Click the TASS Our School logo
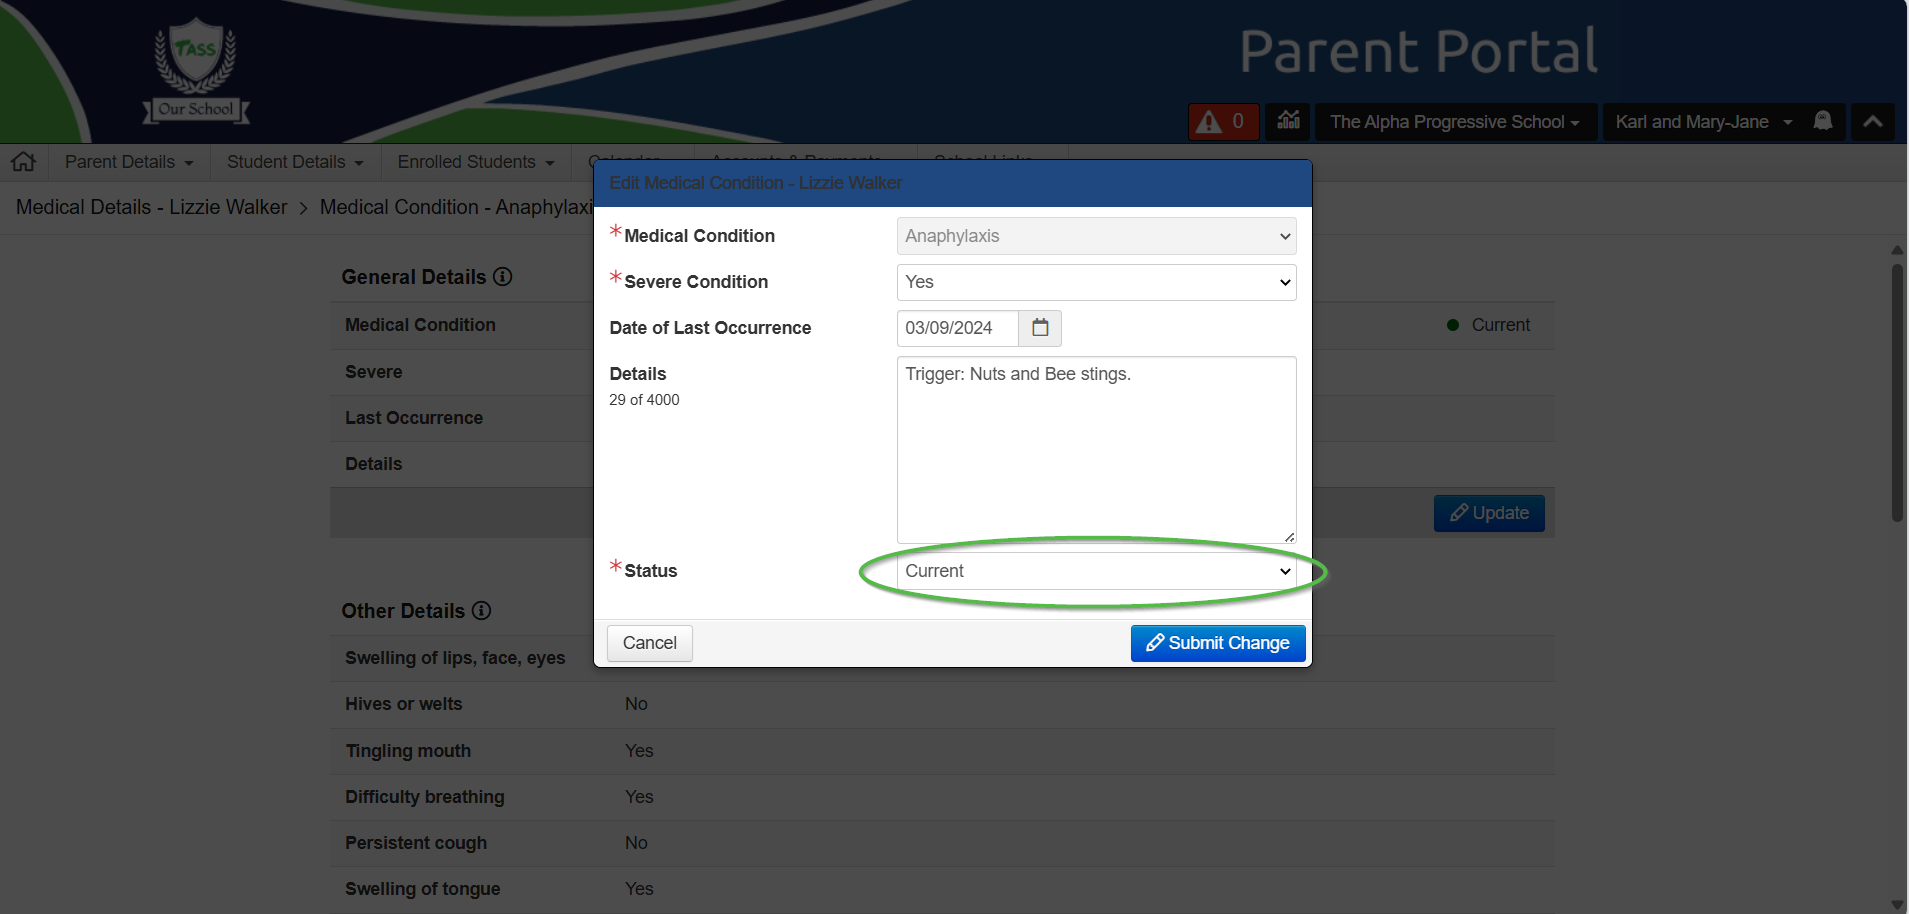1909x914 pixels. click(196, 70)
